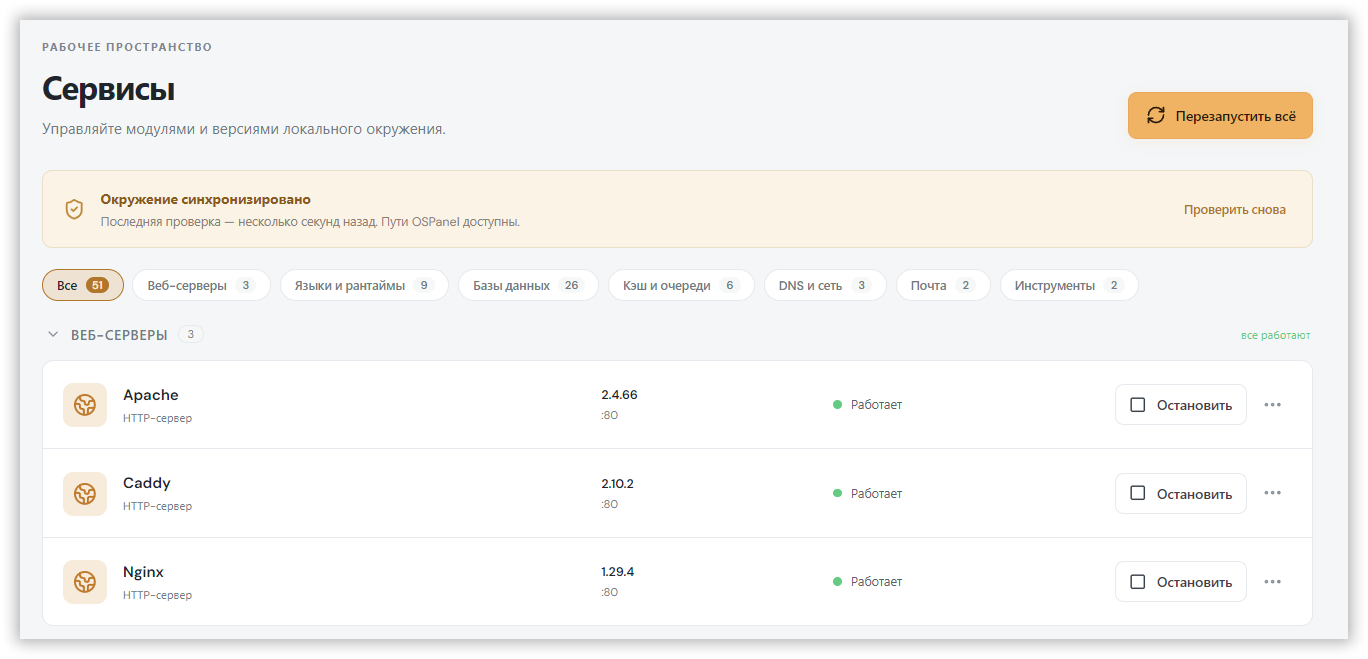1368x659 pixels.
Task: Open more options for Caddy
Action: pyautogui.click(x=1272, y=493)
